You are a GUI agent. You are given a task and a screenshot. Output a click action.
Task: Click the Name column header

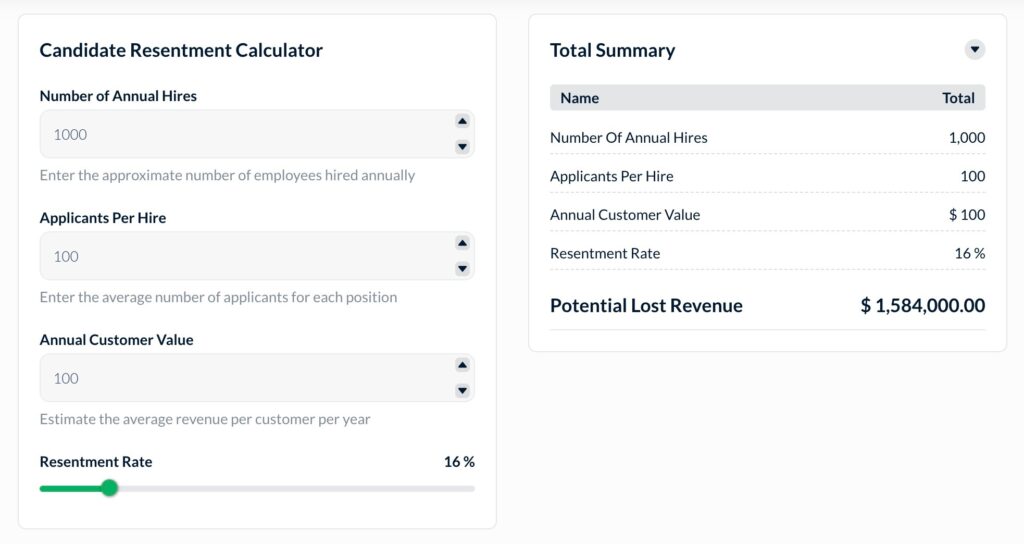point(580,98)
